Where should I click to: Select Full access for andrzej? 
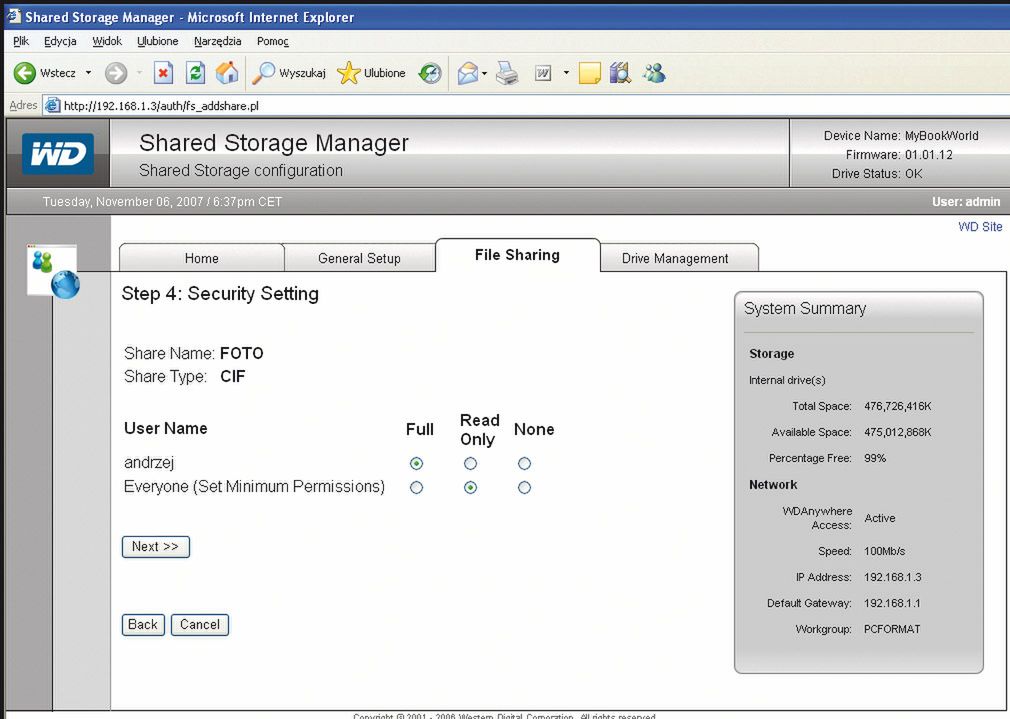pos(416,463)
